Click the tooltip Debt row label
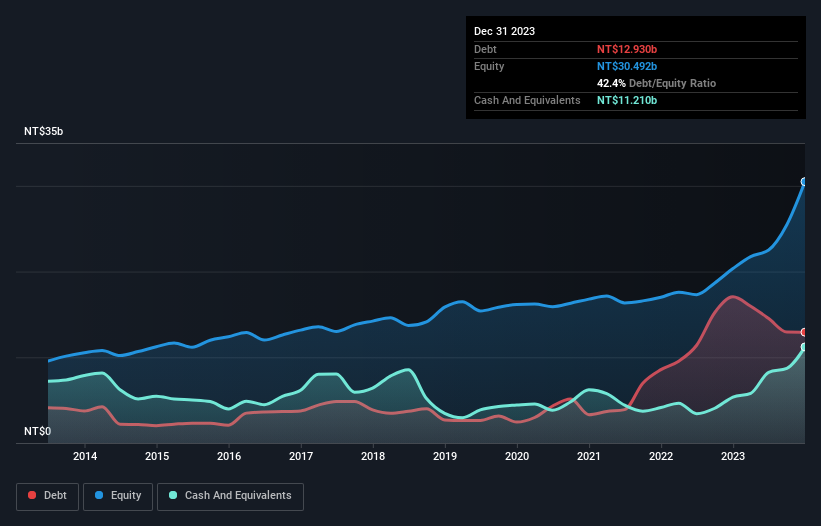 (x=485, y=49)
